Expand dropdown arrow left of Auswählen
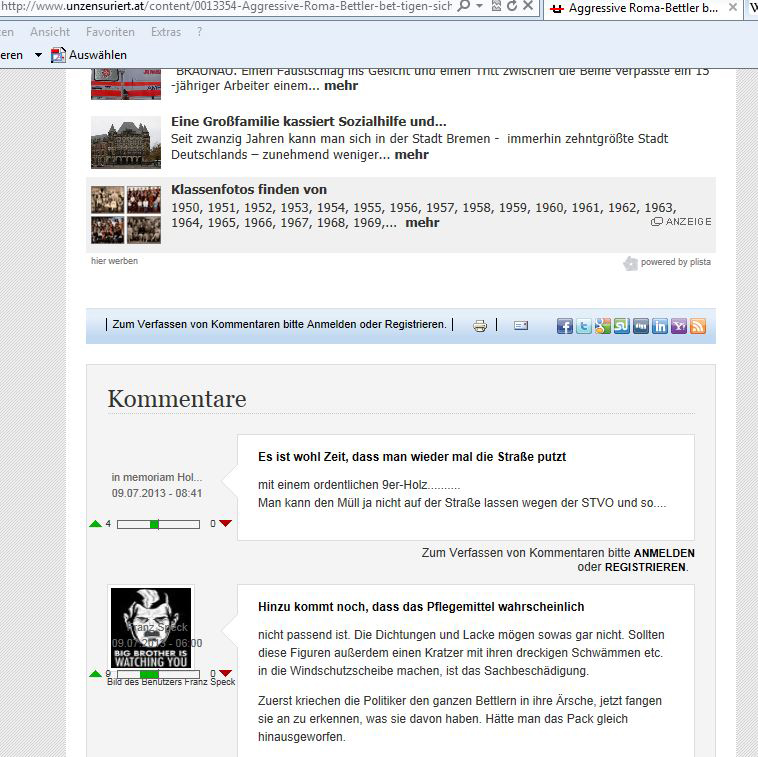The width and height of the screenshot is (758, 757). click(38, 55)
